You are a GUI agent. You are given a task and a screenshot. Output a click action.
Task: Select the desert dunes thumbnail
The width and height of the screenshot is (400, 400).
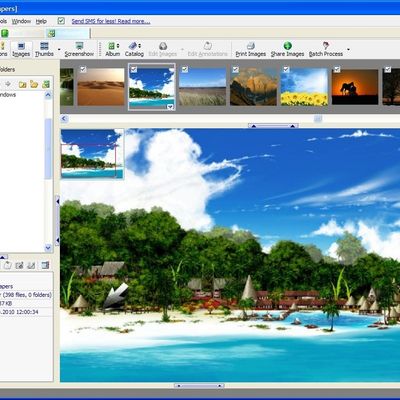(x=101, y=87)
